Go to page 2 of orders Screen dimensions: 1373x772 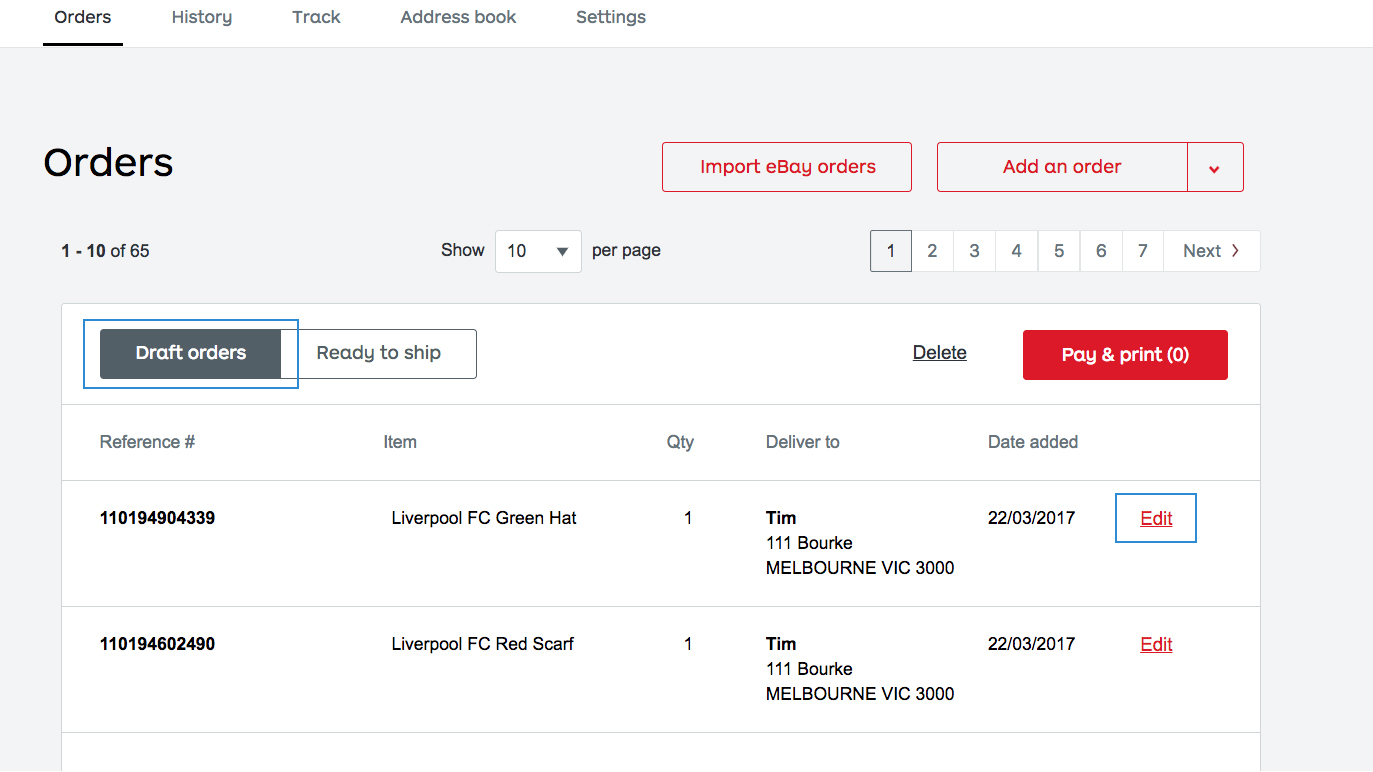coord(932,251)
